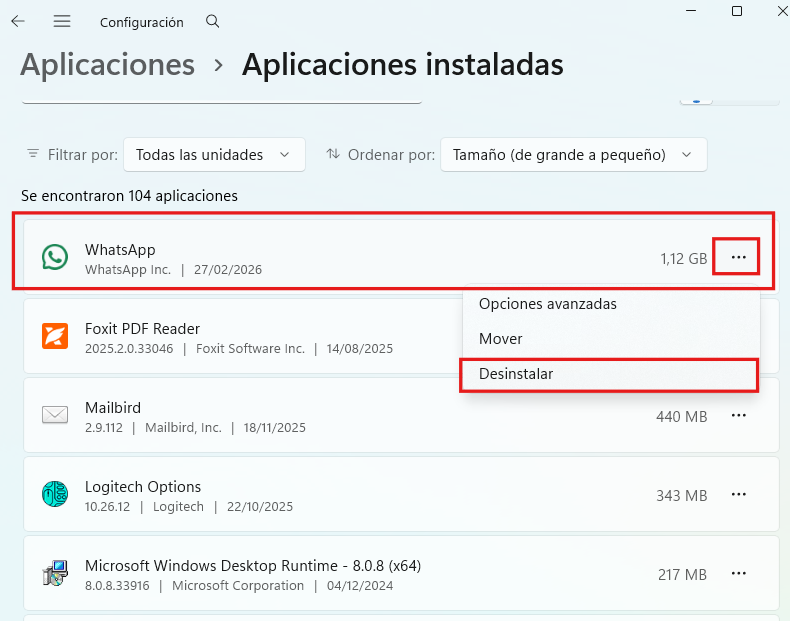Viewport: 790px width, 621px height.
Task: Click the 'Aplicaciones instaladas' heading
Action: 403,64
